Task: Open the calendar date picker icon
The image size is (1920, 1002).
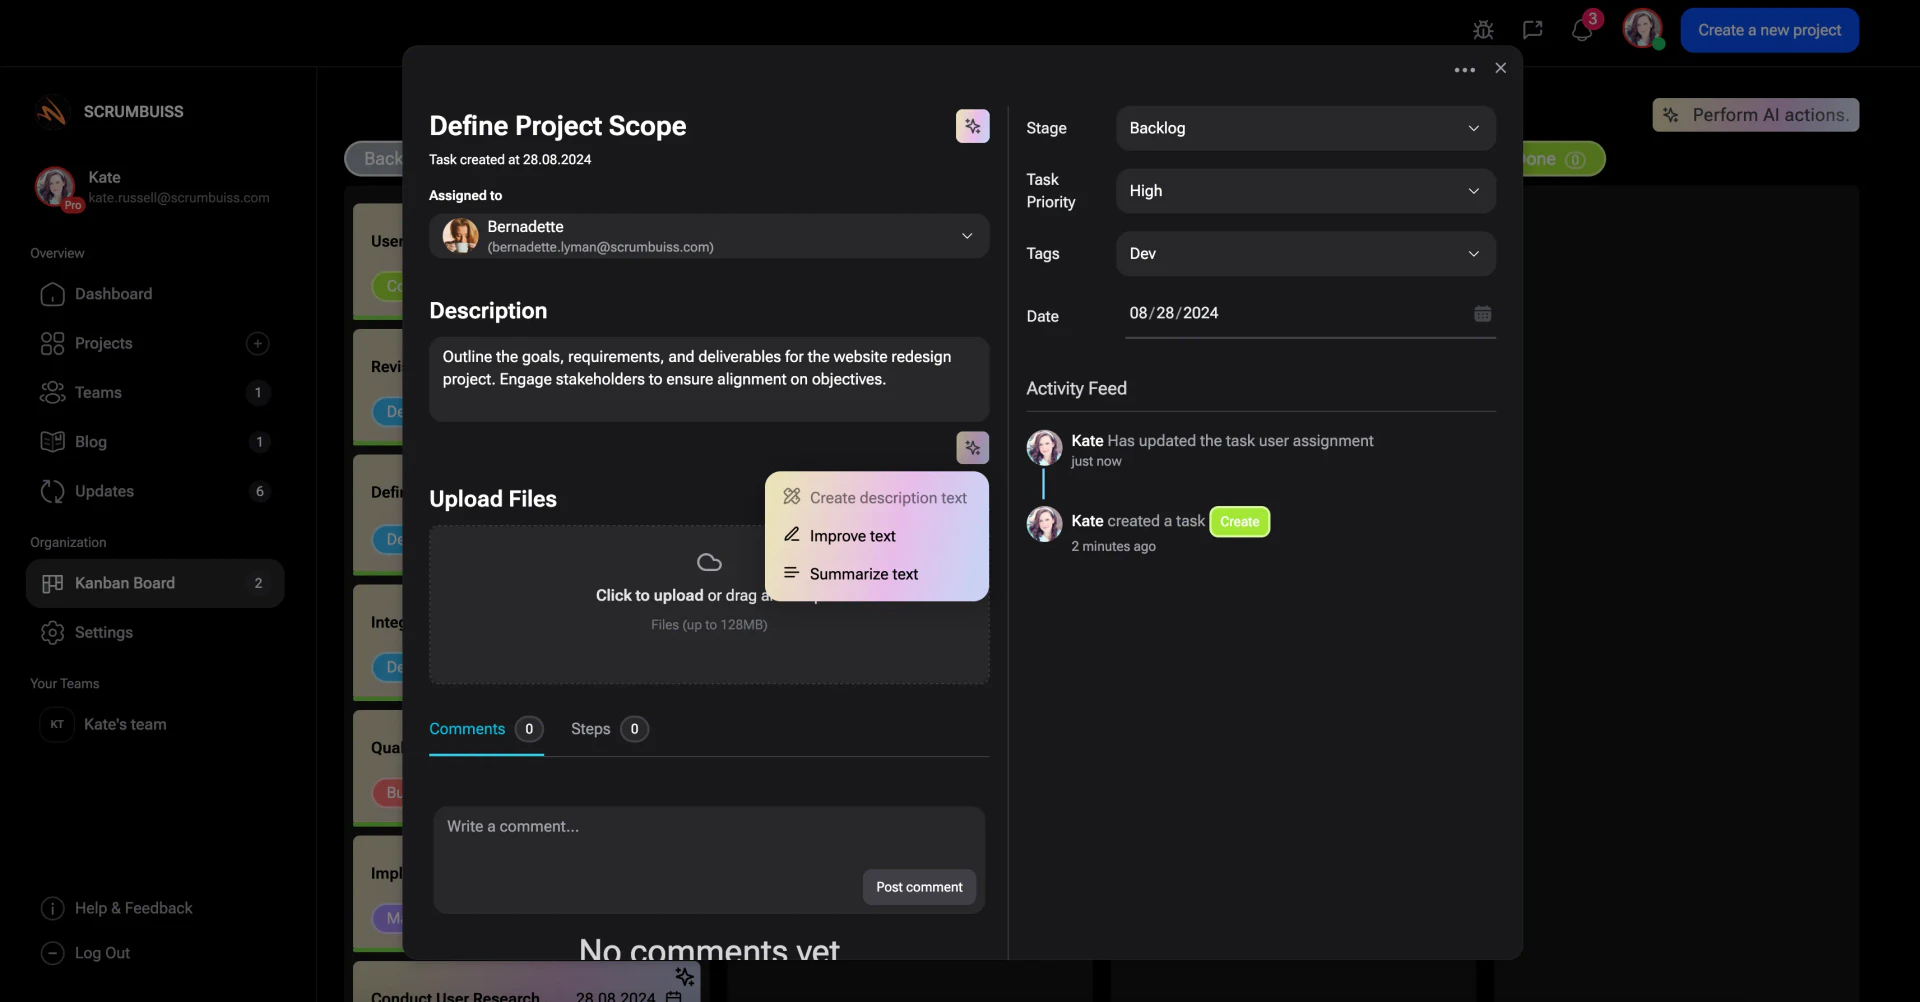Action: [1482, 313]
